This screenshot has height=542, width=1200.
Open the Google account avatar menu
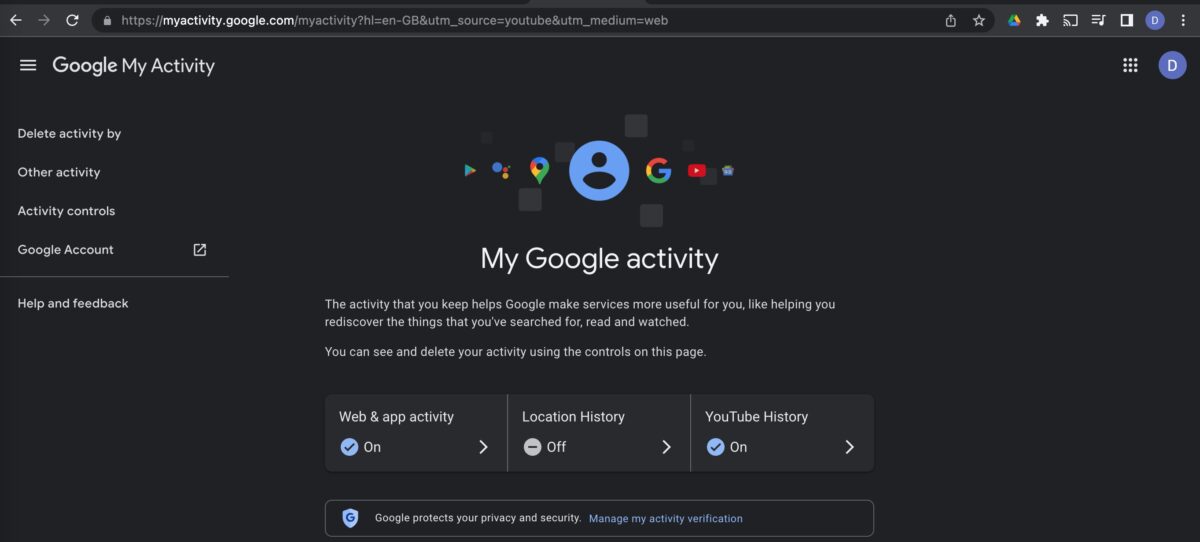pyautogui.click(x=1172, y=65)
